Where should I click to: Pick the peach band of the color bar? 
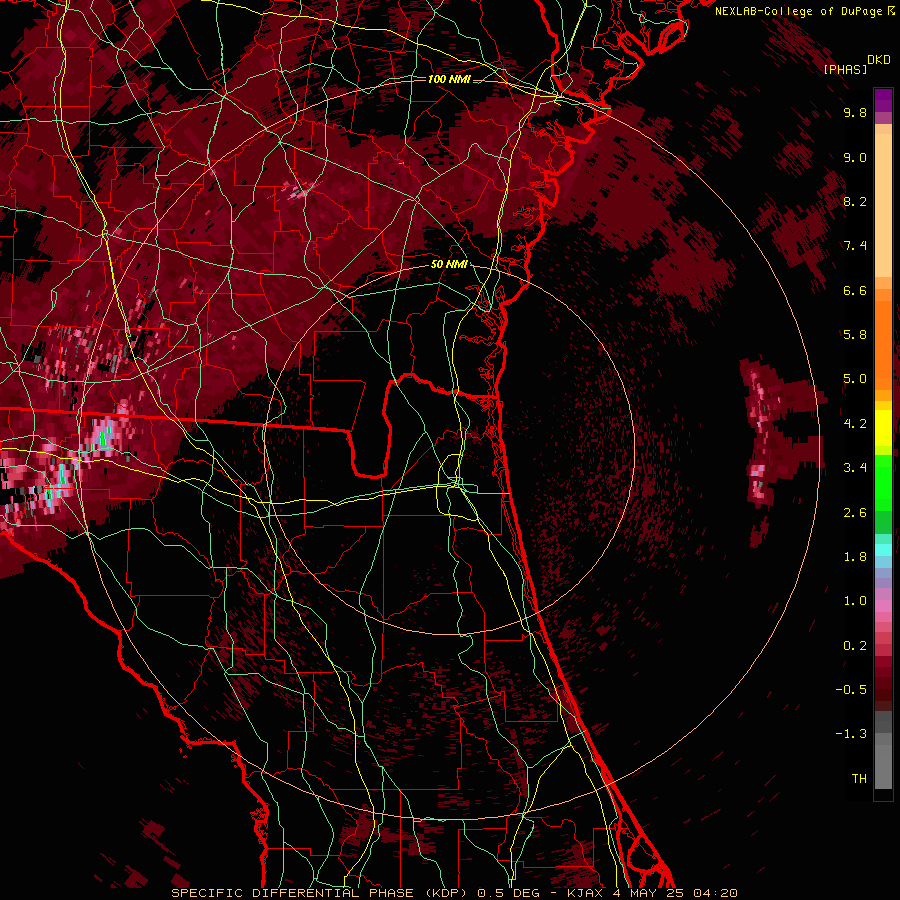point(883,205)
